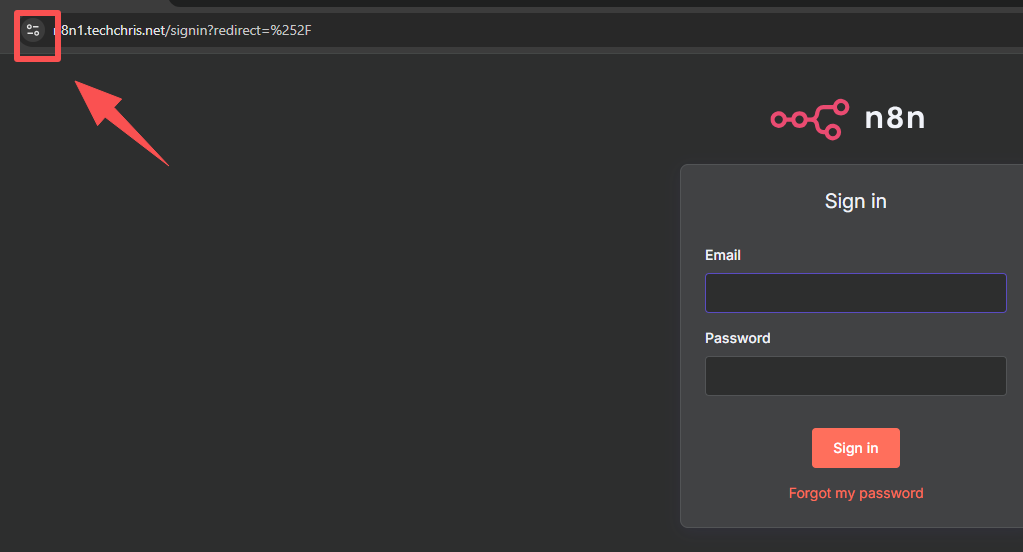Image resolution: width=1023 pixels, height=552 pixels.
Task: Click the Password field label
Action: point(738,338)
